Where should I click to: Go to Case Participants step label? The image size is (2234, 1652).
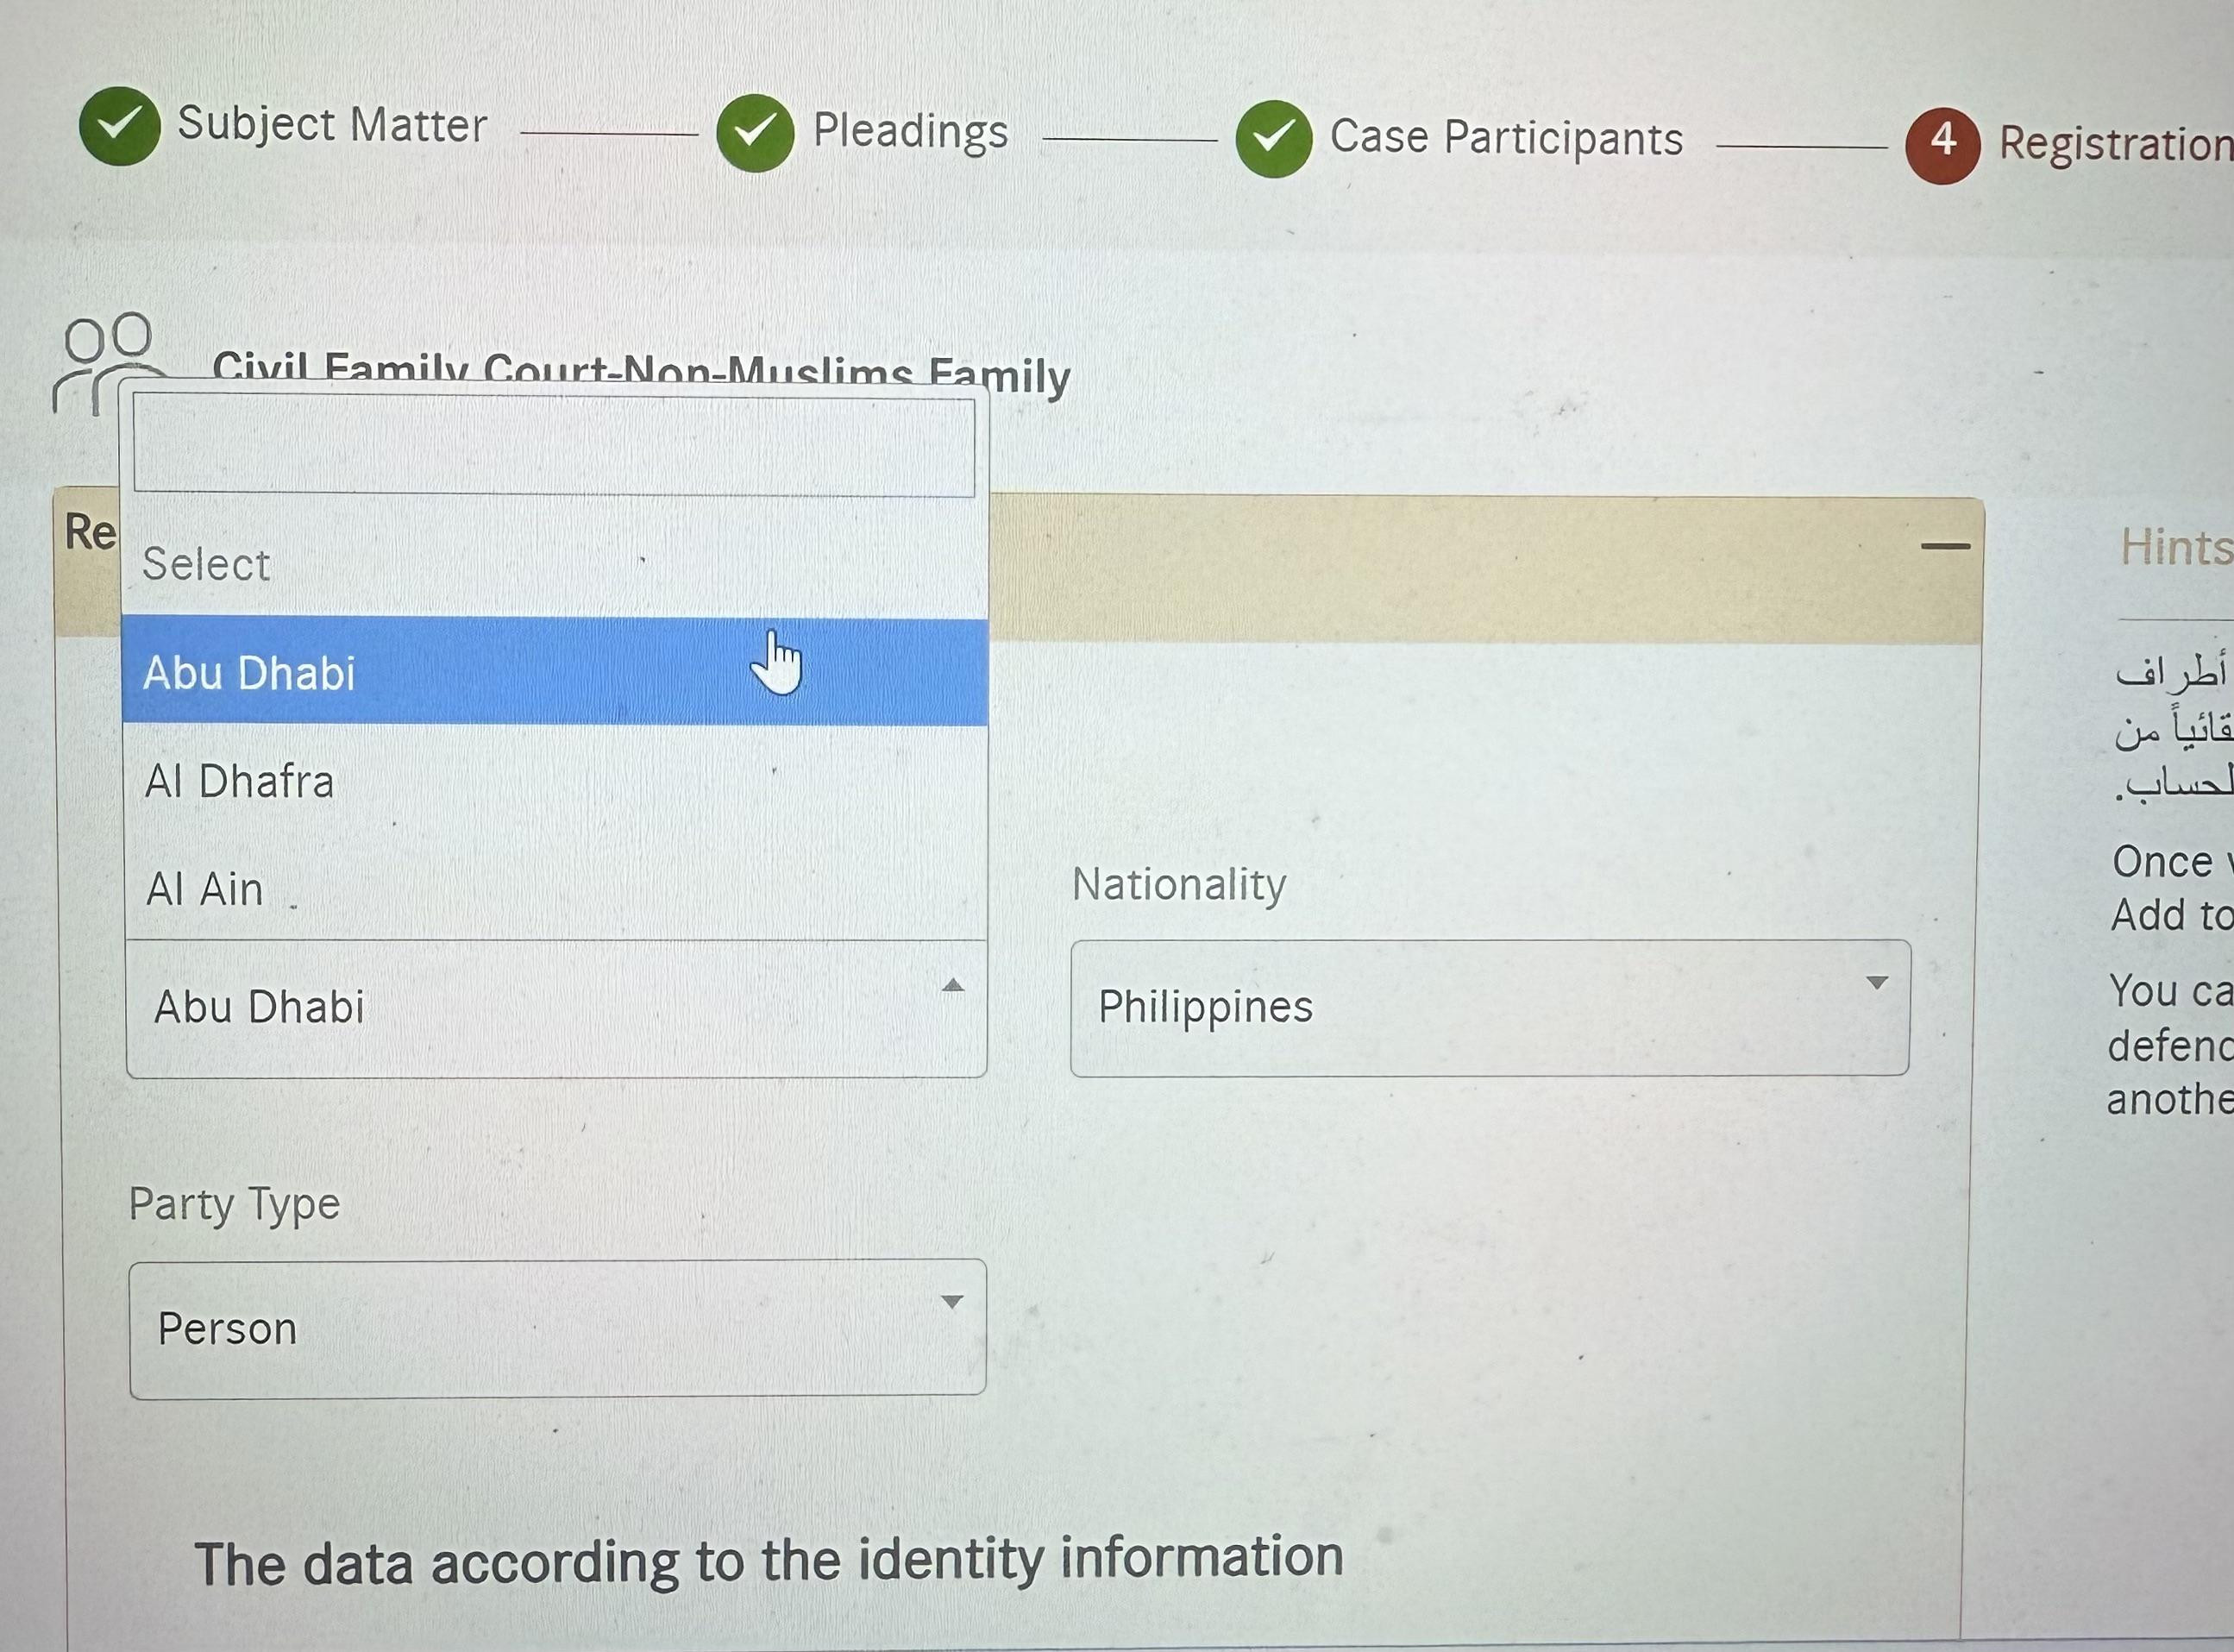(1506, 138)
